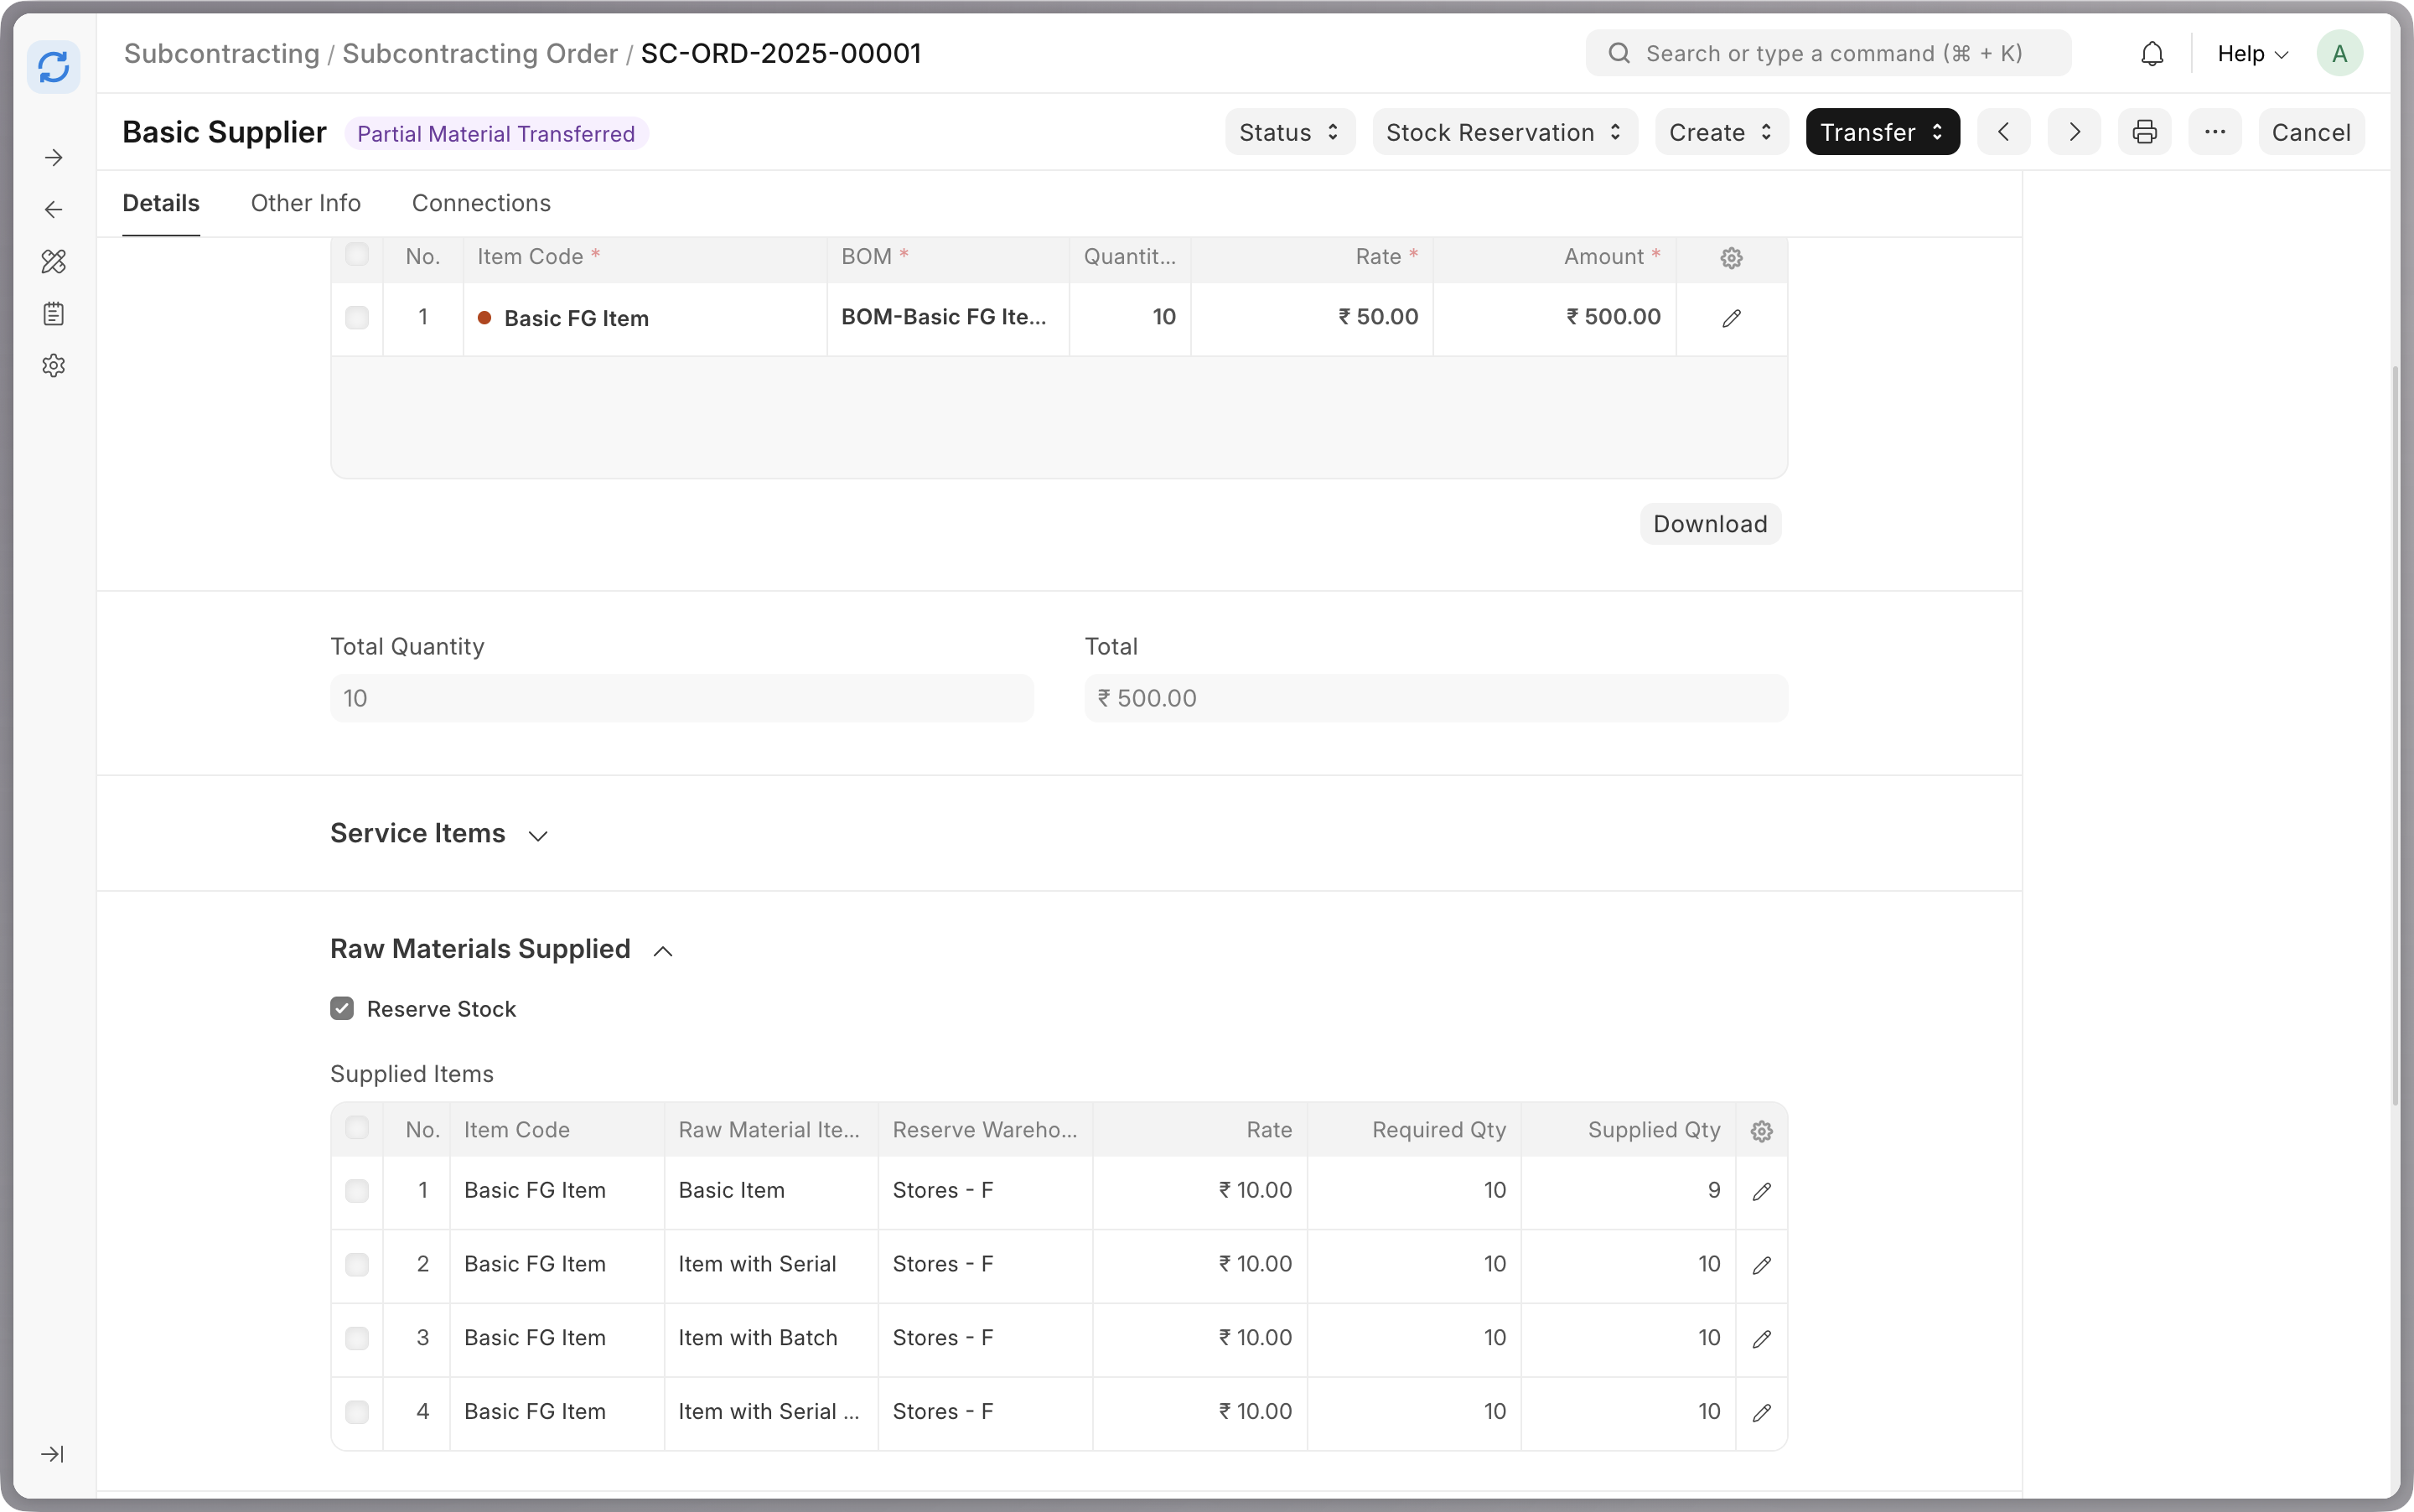2414x1512 pixels.
Task: Open the three-dots more options menu
Action: pos(2214,133)
